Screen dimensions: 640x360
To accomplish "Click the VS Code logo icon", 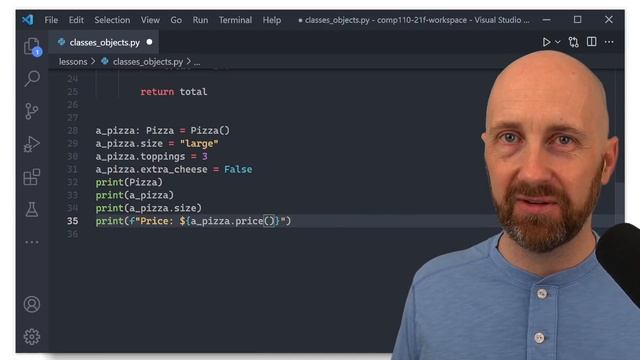I will 28,20.
